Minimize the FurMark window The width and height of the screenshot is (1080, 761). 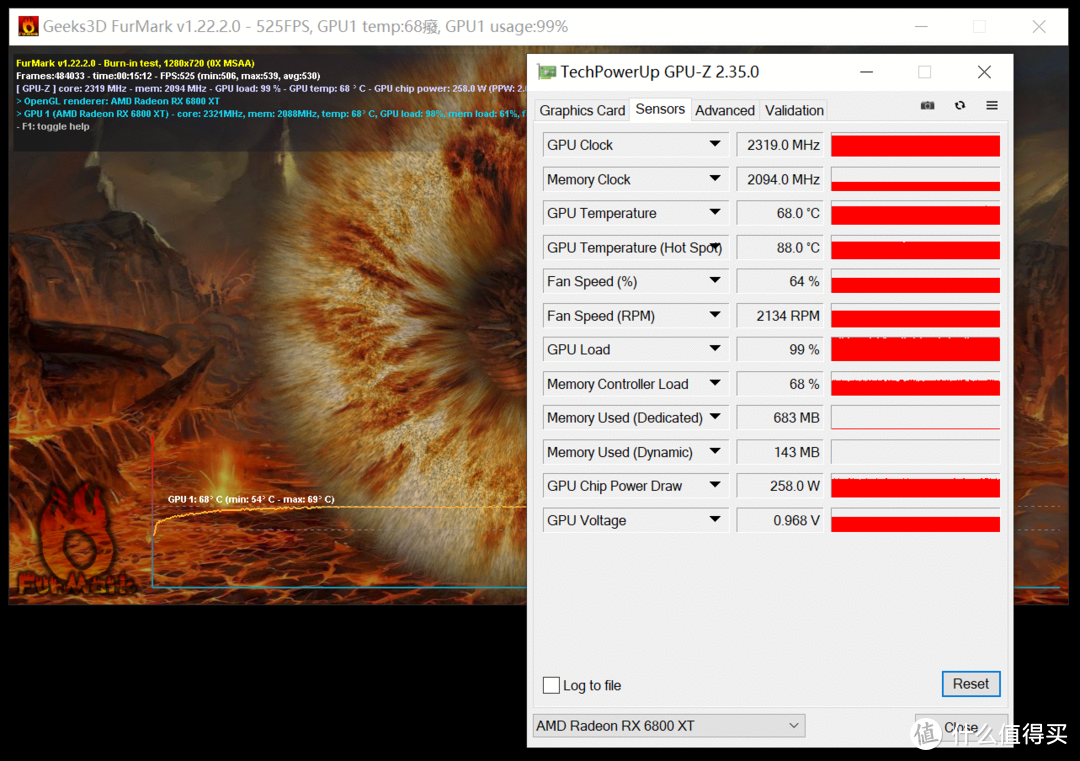point(922,26)
